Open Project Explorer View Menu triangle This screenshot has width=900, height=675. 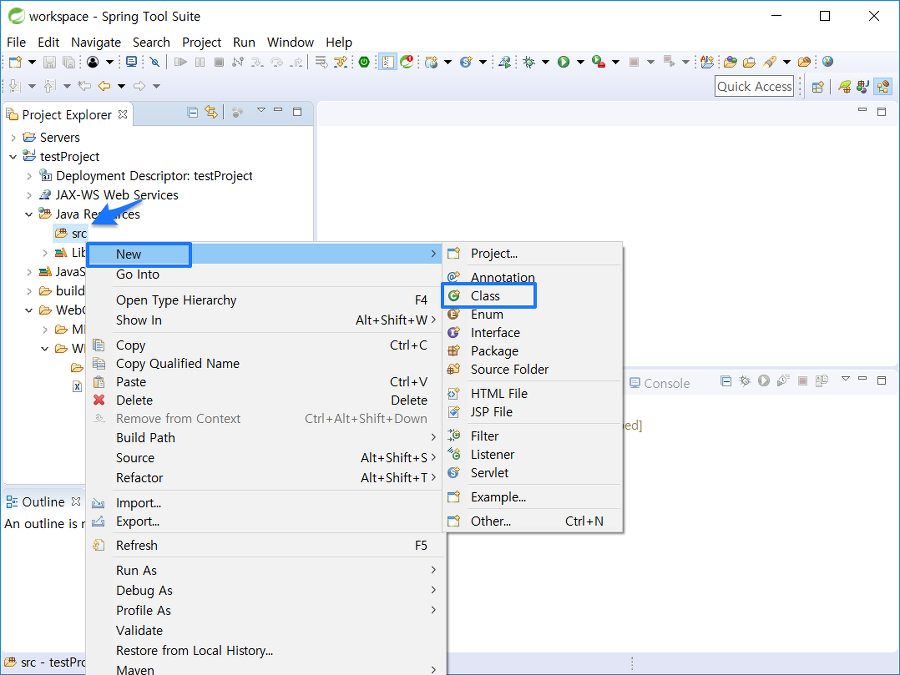[261, 110]
